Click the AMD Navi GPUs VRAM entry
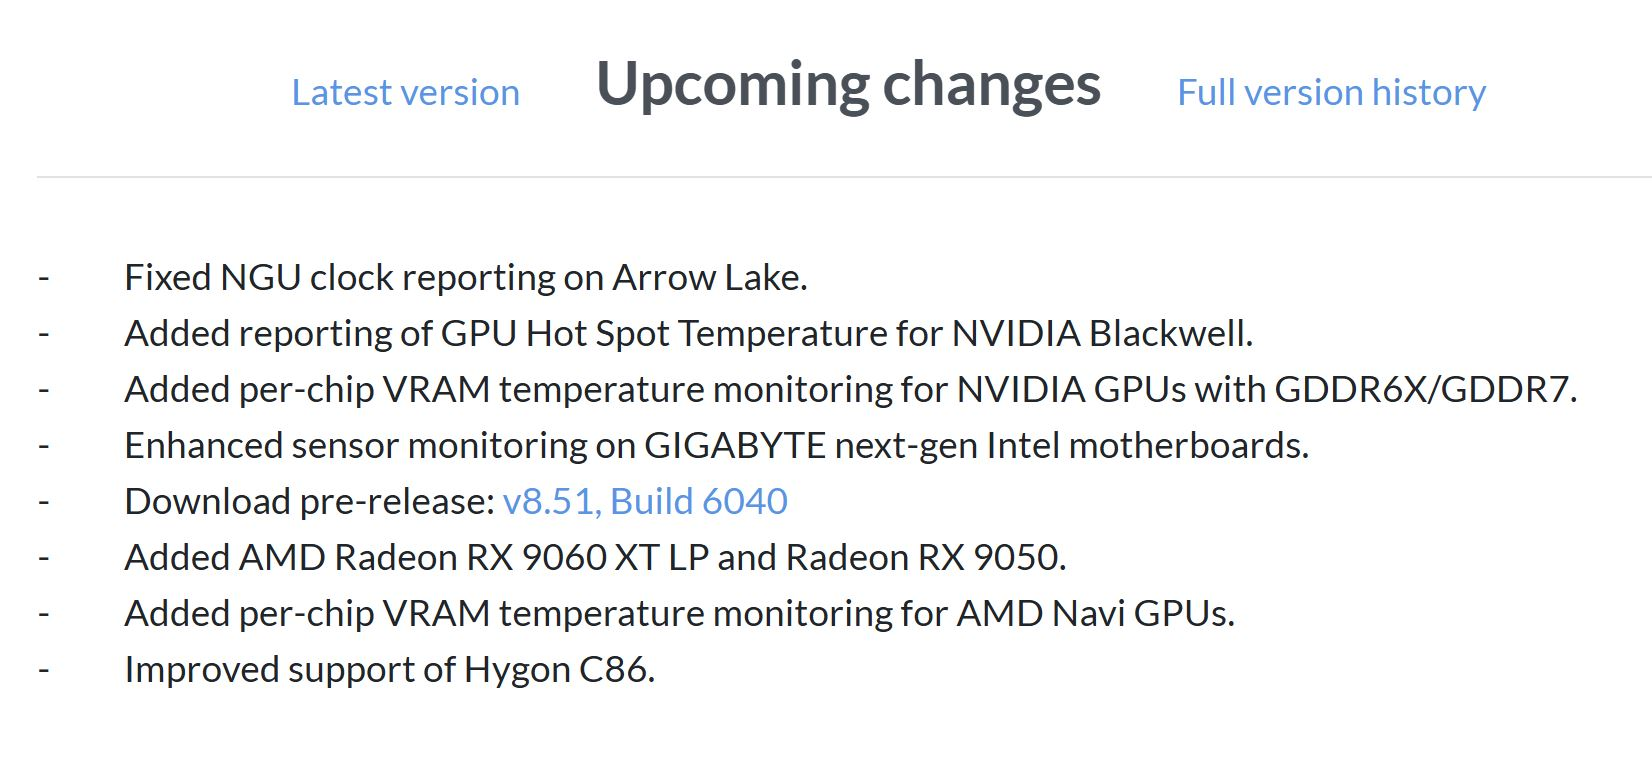The image size is (1652, 778). [679, 613]
